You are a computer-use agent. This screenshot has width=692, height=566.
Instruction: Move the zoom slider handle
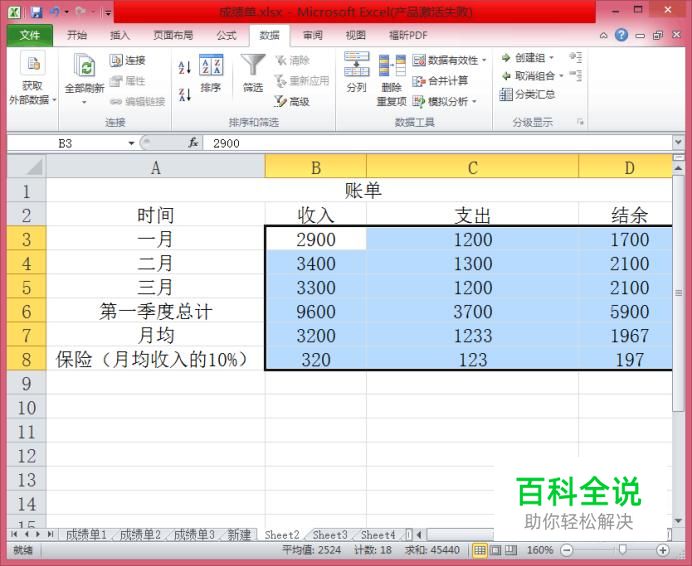622,549
